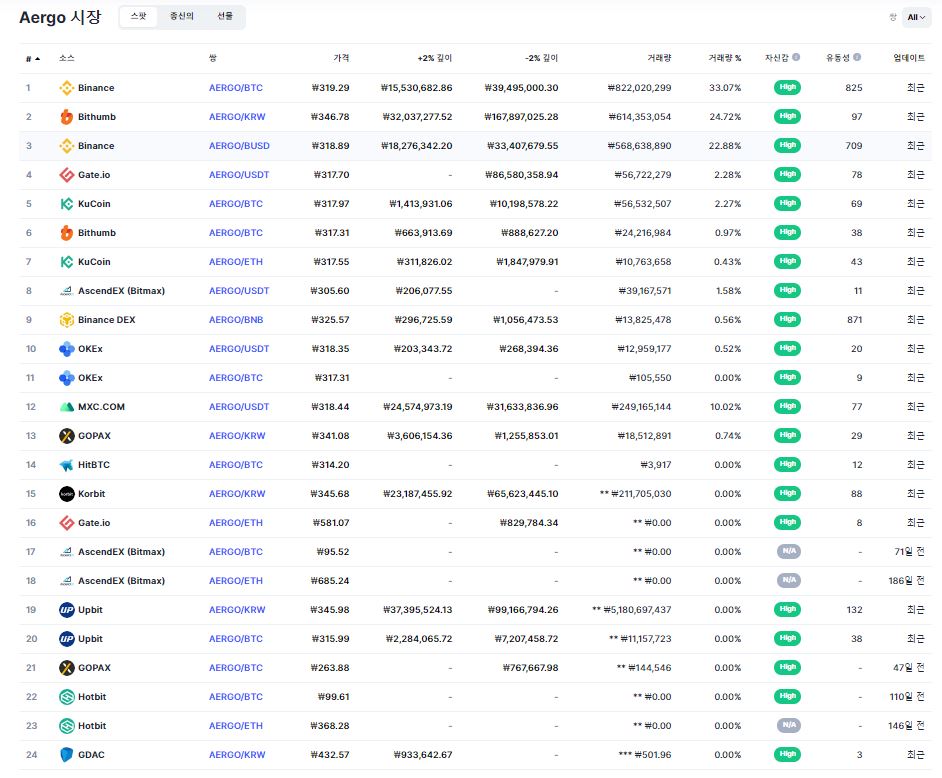Click the MXC.COM exchange name
Viewport: 942px width, 778px height.
click(102, 407)
